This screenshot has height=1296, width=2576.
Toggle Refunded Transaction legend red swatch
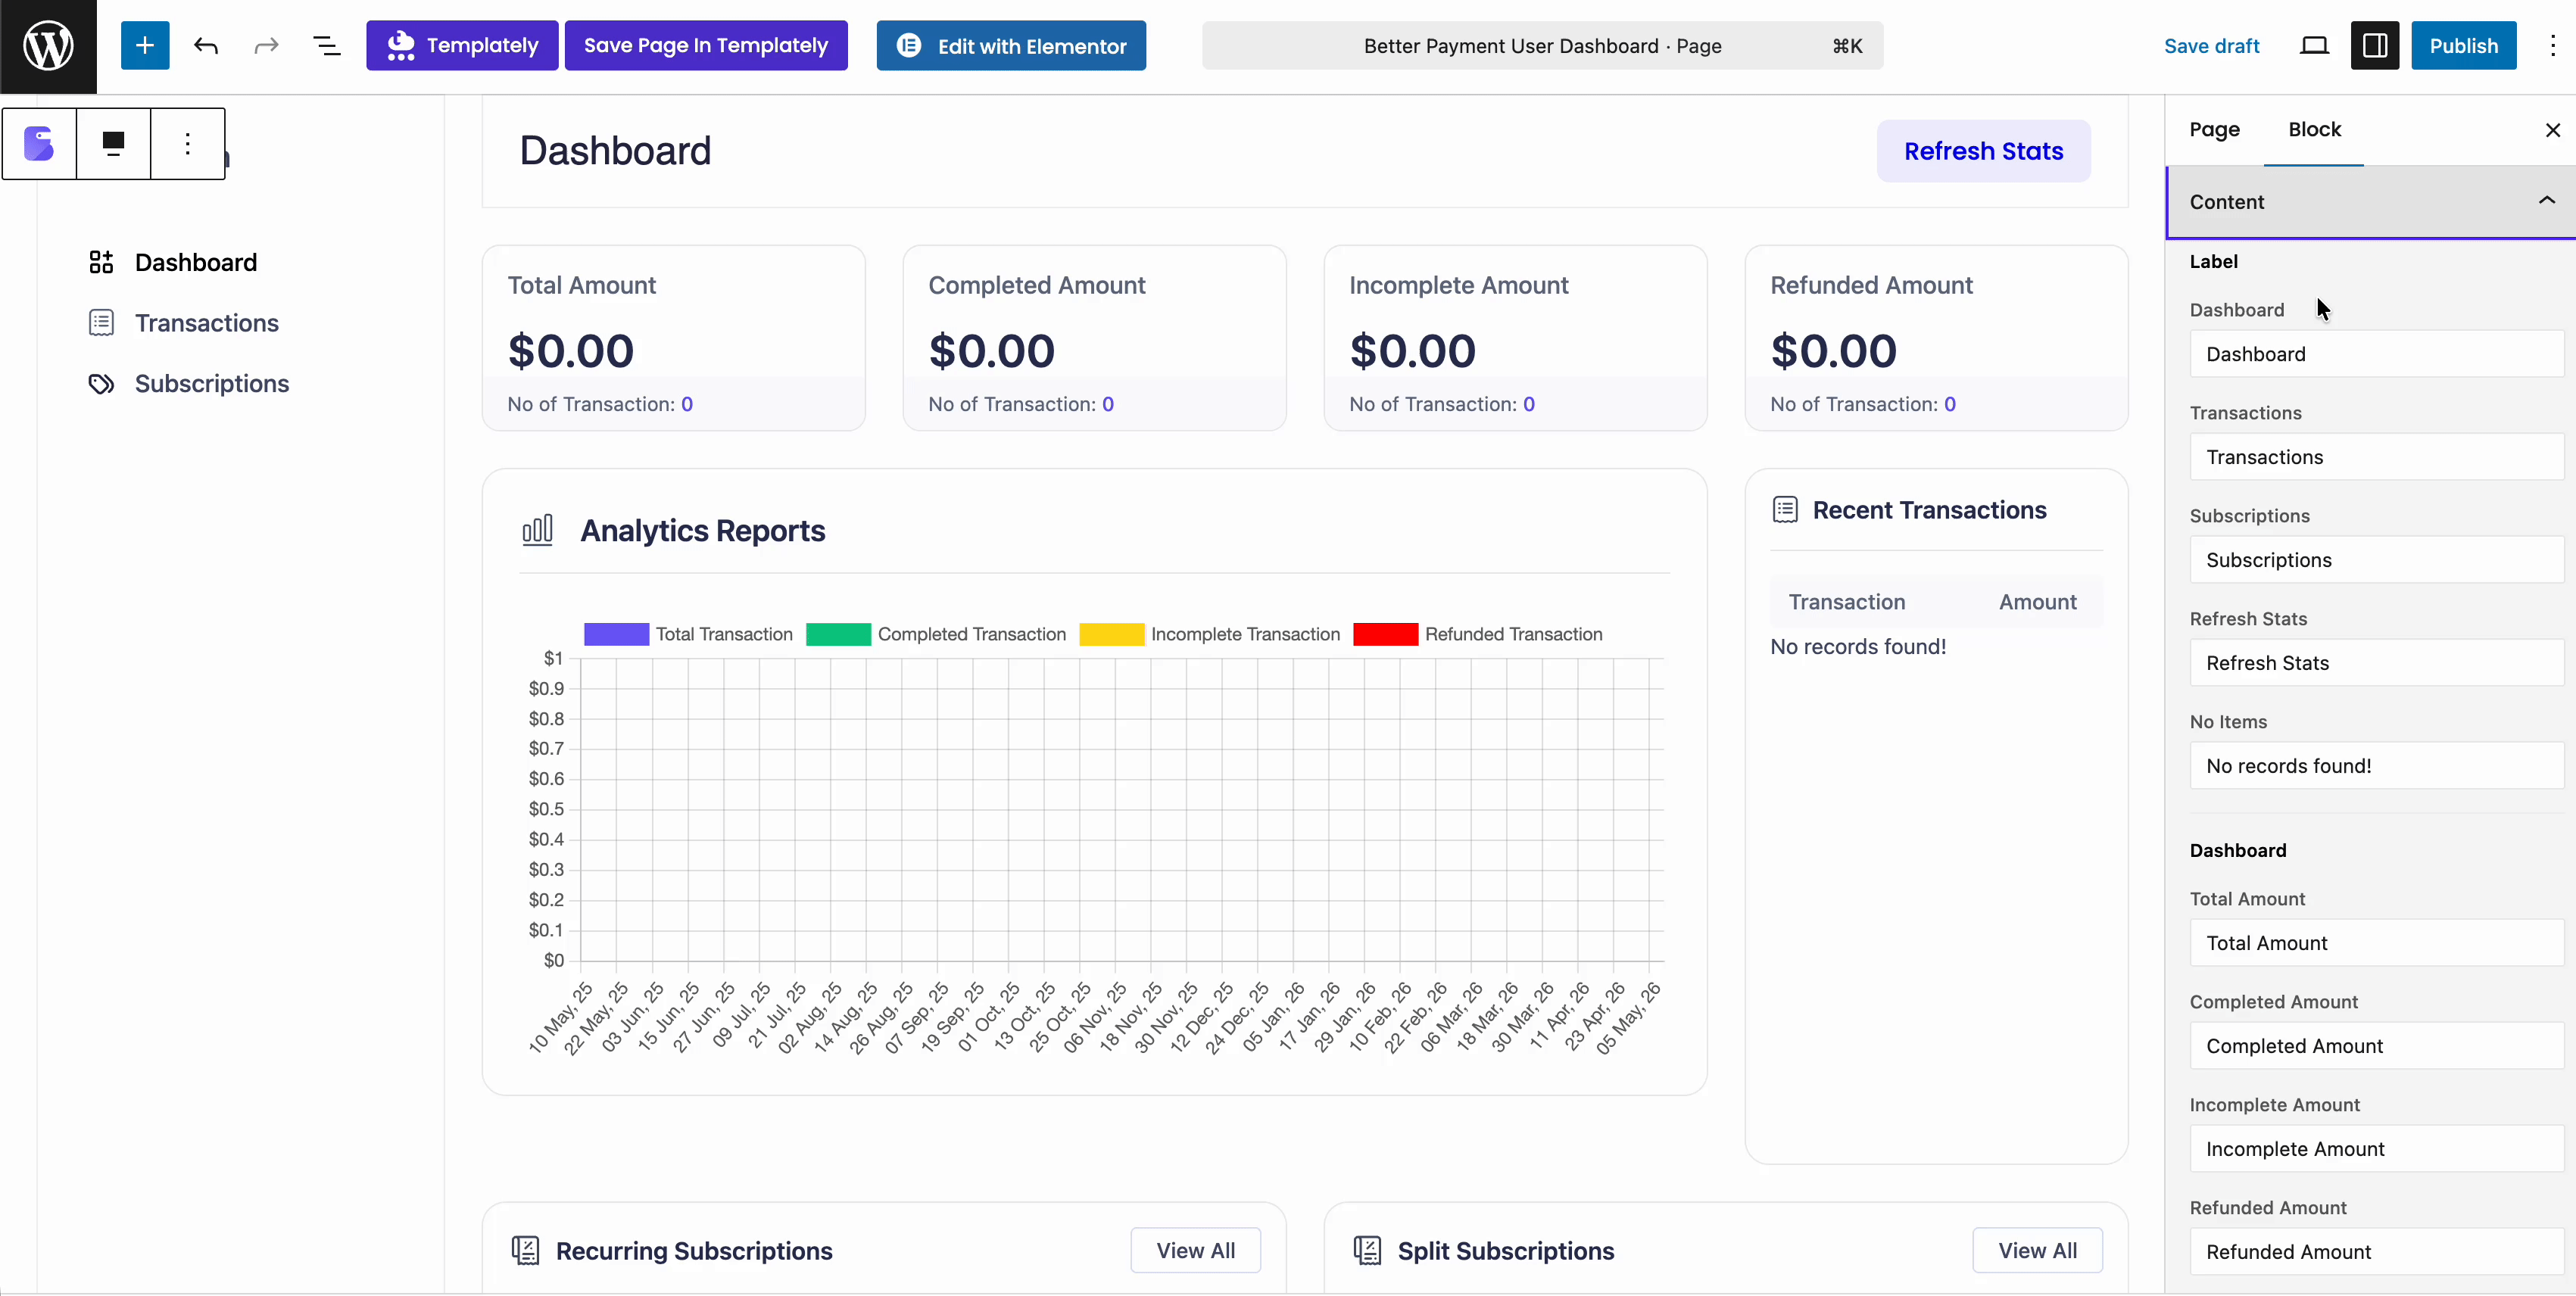pos(1385,634)
